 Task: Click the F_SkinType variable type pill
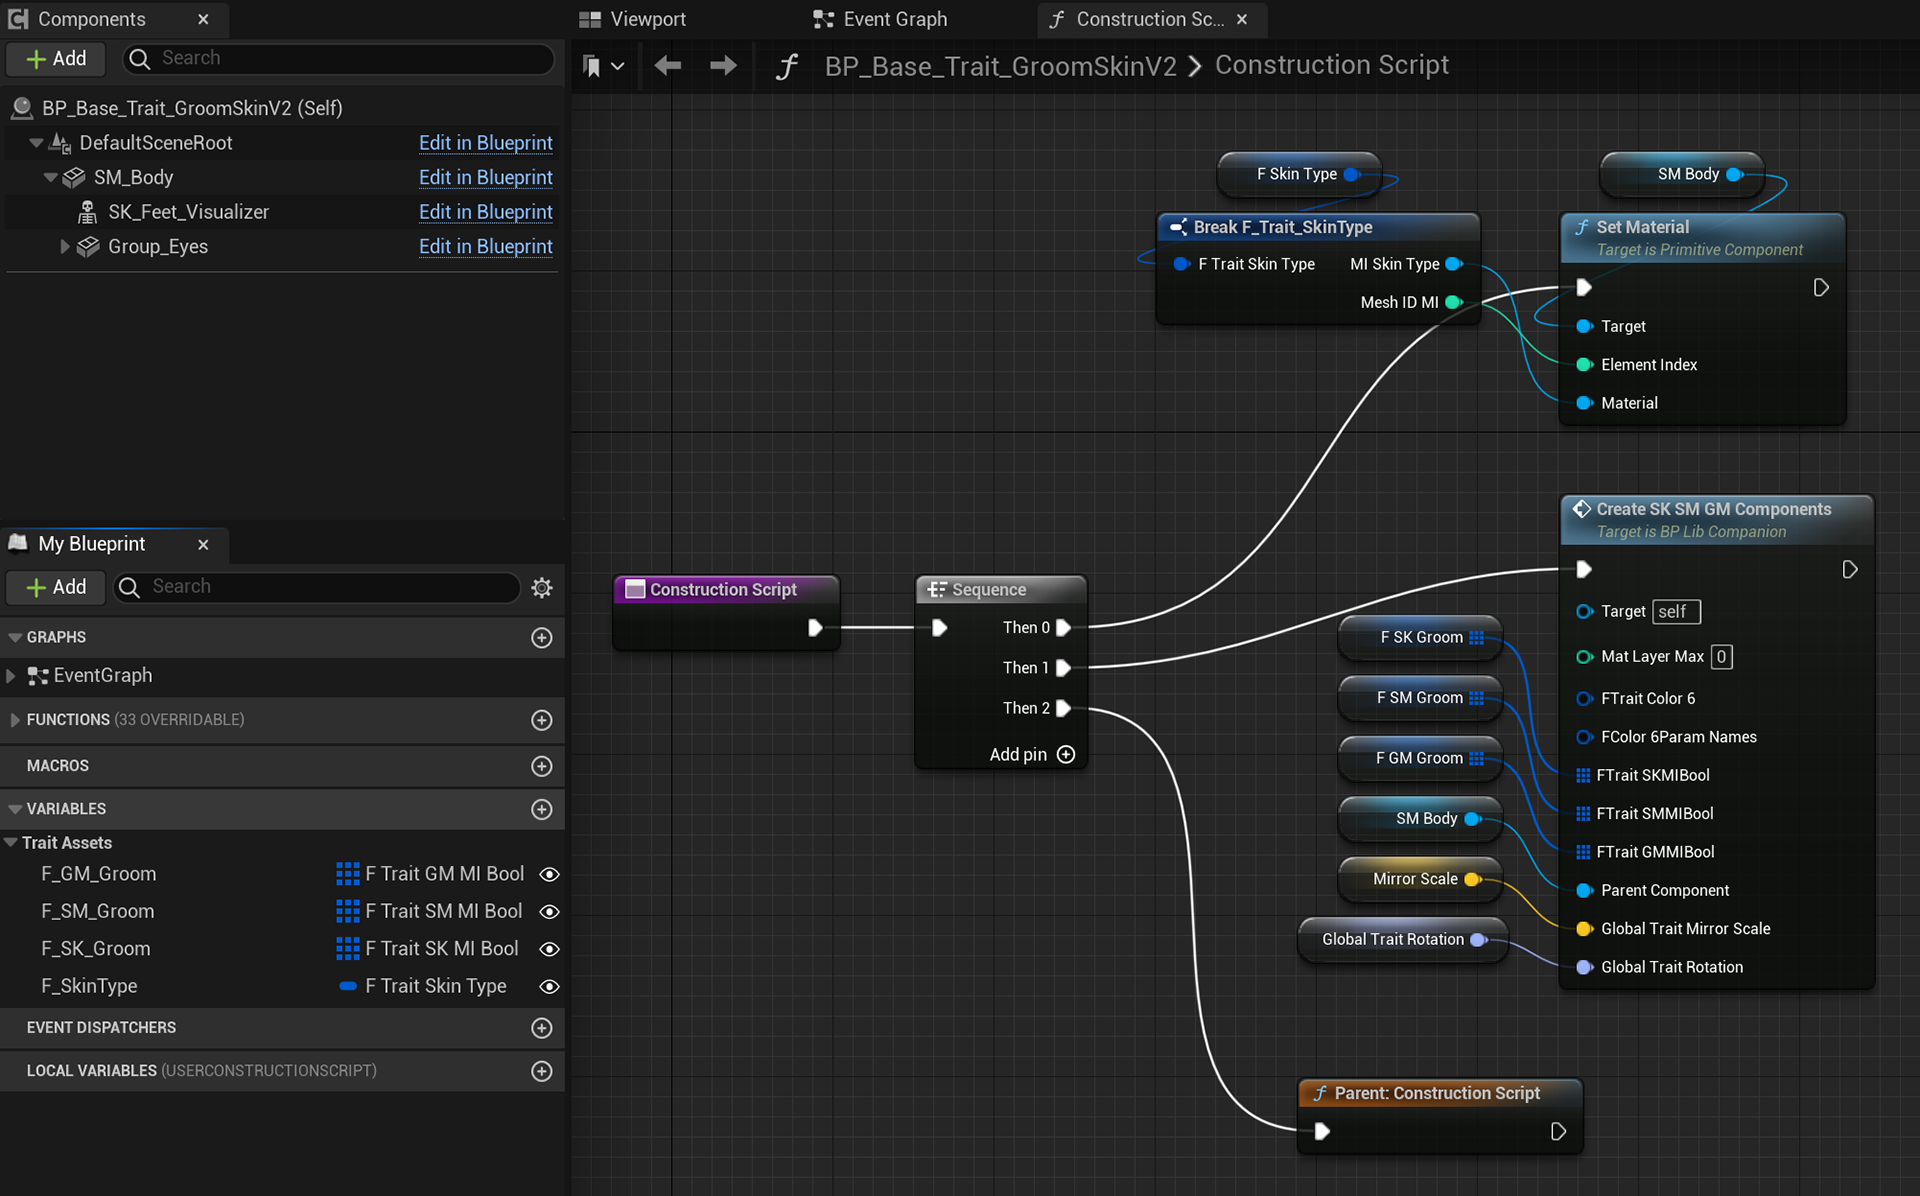click(x=347, y=987)
